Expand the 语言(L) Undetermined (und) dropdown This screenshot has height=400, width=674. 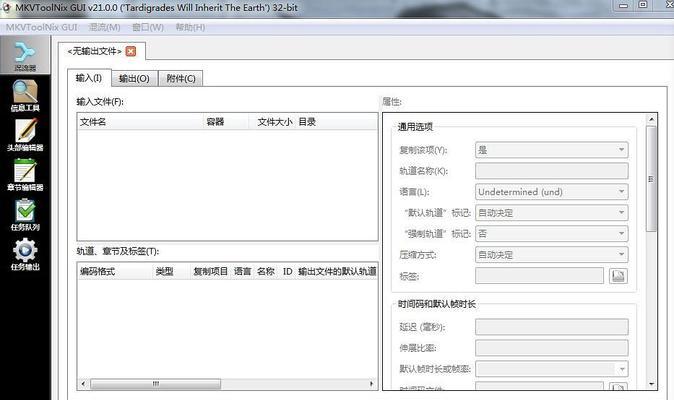[x=551, y=192]
